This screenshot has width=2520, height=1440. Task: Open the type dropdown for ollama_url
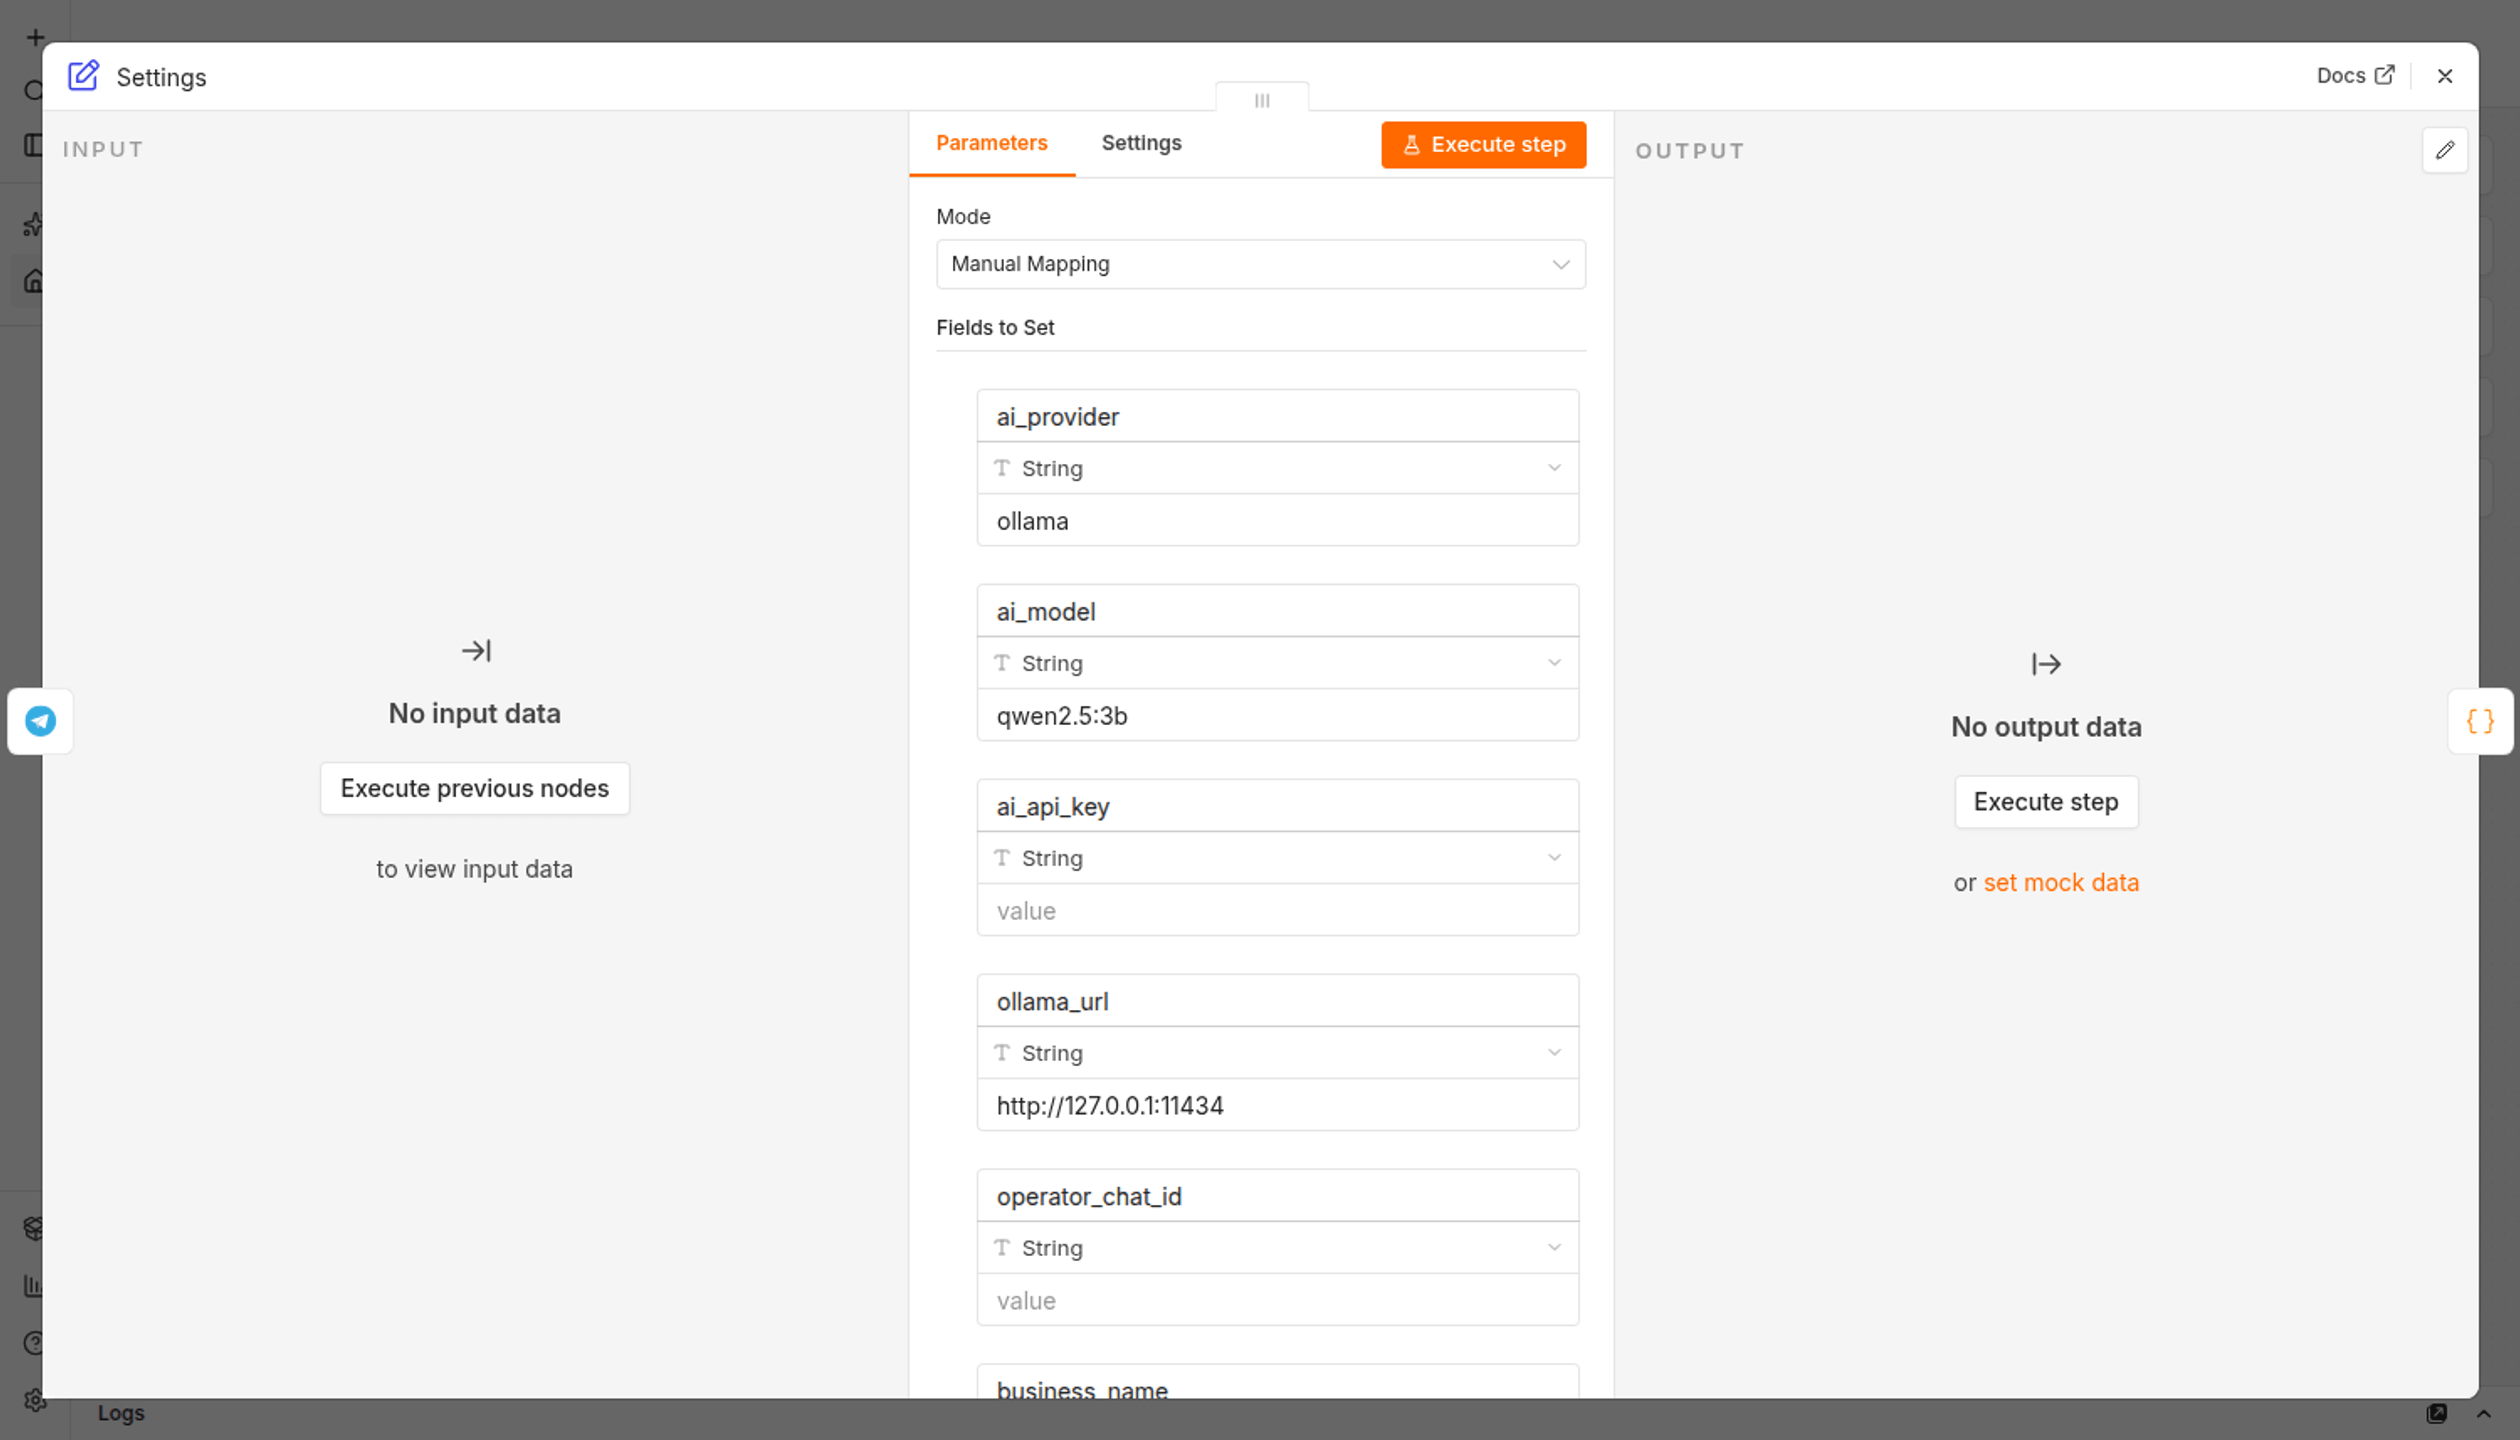click(x=1277, y=1053)
